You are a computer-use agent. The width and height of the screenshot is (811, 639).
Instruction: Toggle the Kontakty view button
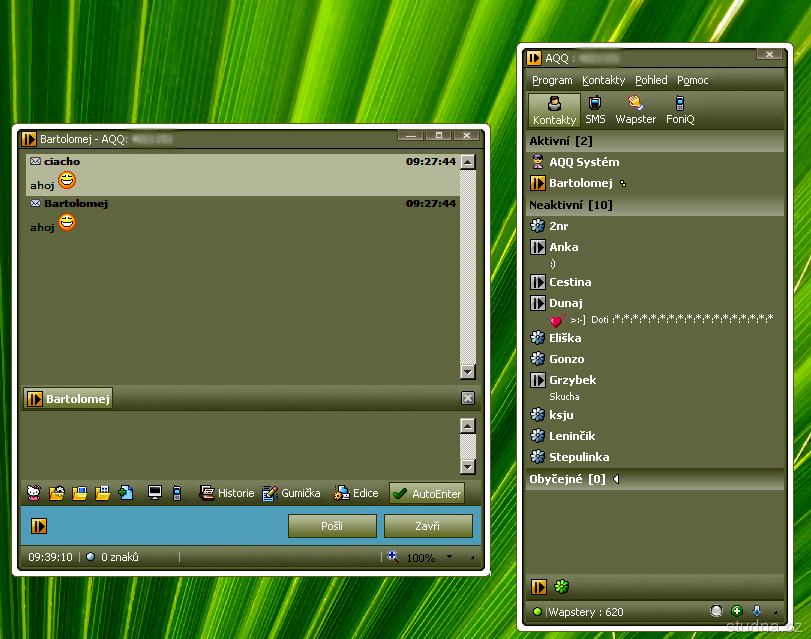click(x=554, y=110)
